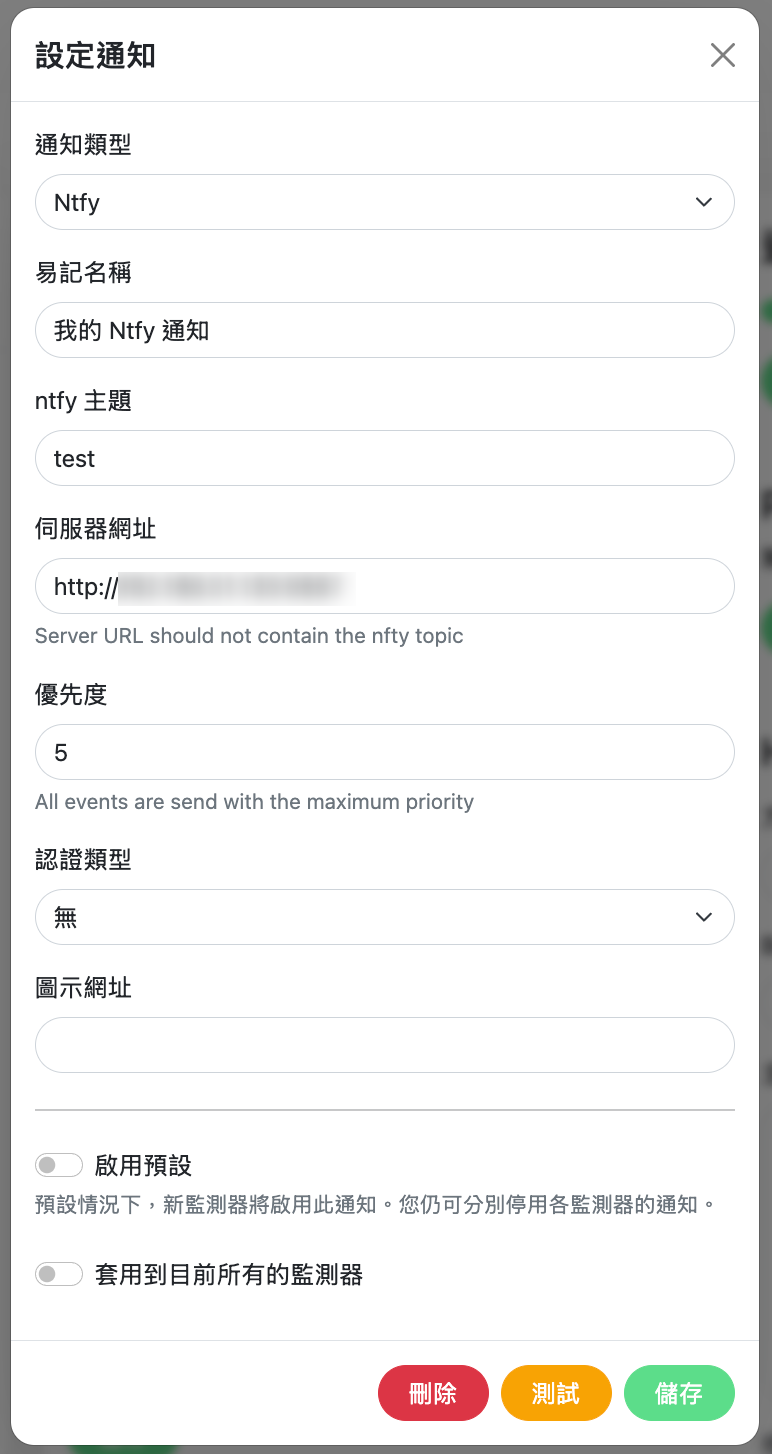Toggle the 套用到目前所有的監測器 switch

59,1274
